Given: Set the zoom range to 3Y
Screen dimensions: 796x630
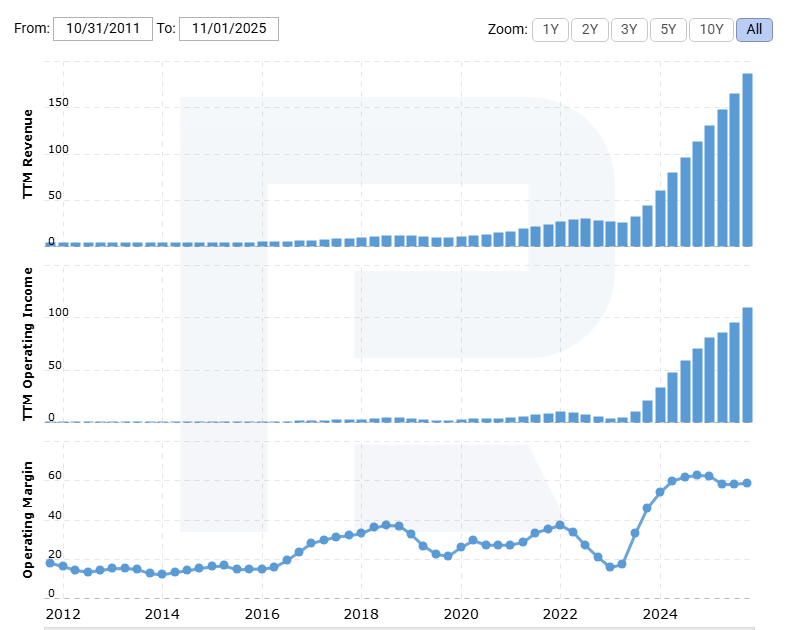Looking at the screenshot, I should pyautogui.click(x=629, y=29).
